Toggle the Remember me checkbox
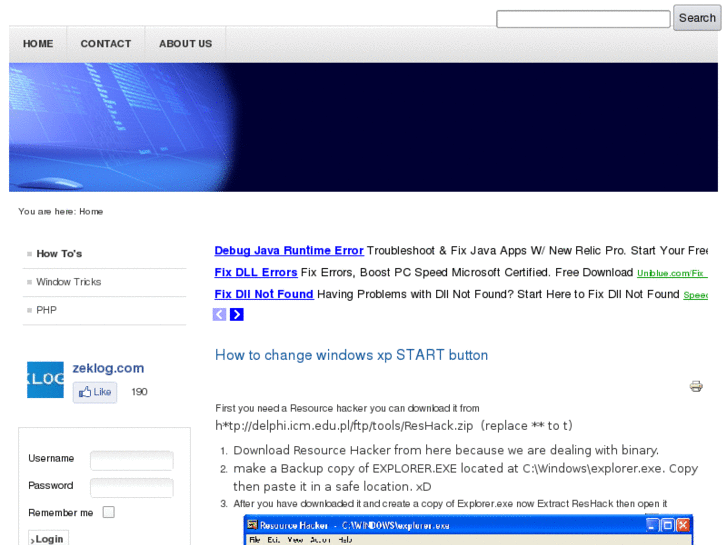 pyautogui.click(x=108, y=512)
